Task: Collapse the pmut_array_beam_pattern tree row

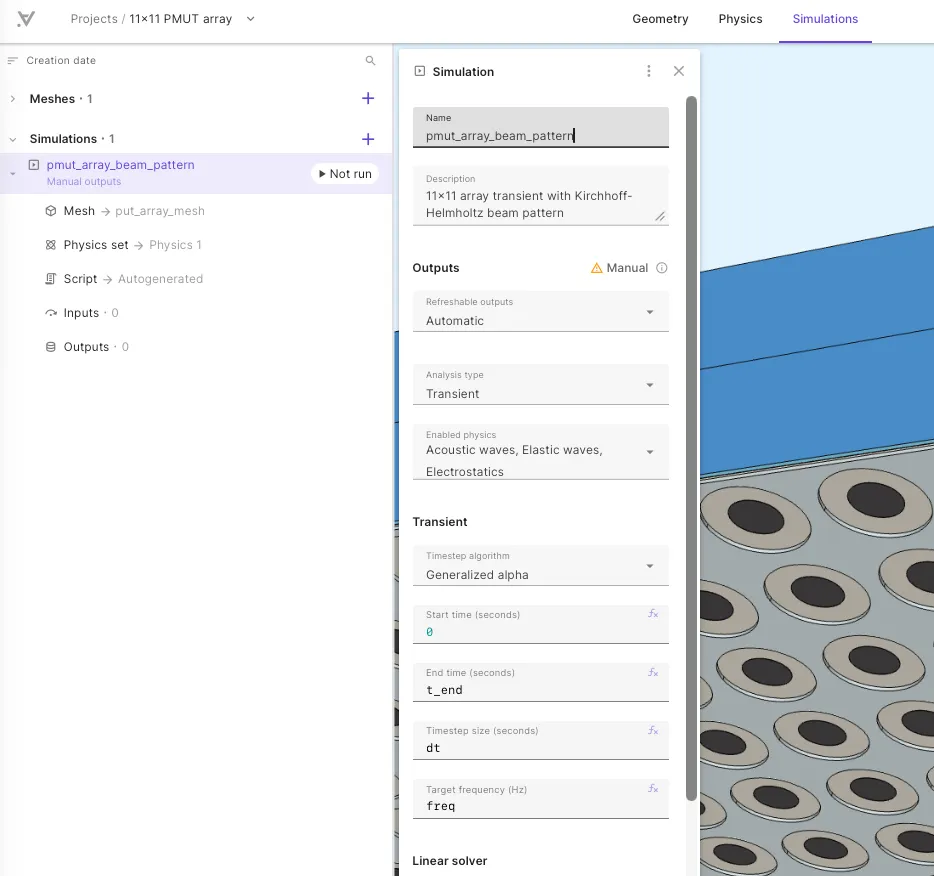Action: (x=13, y=174)
